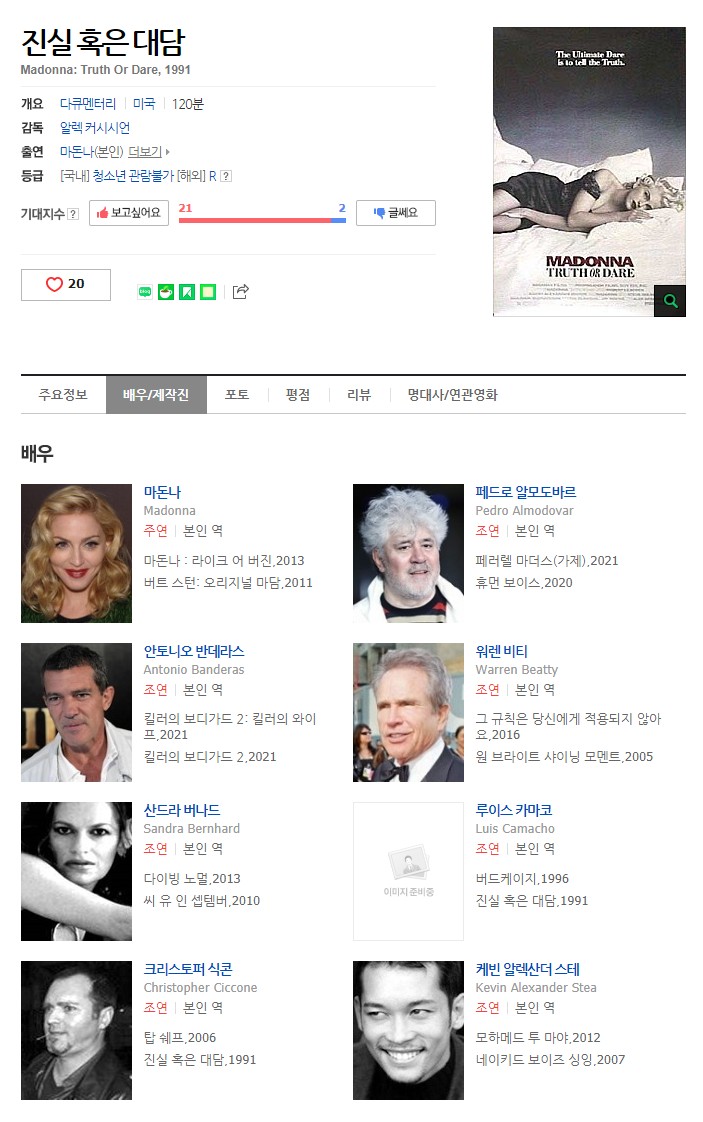703x1122 pixels.
Task: Click actor name 워렌 비티
Action: point(502,651)
